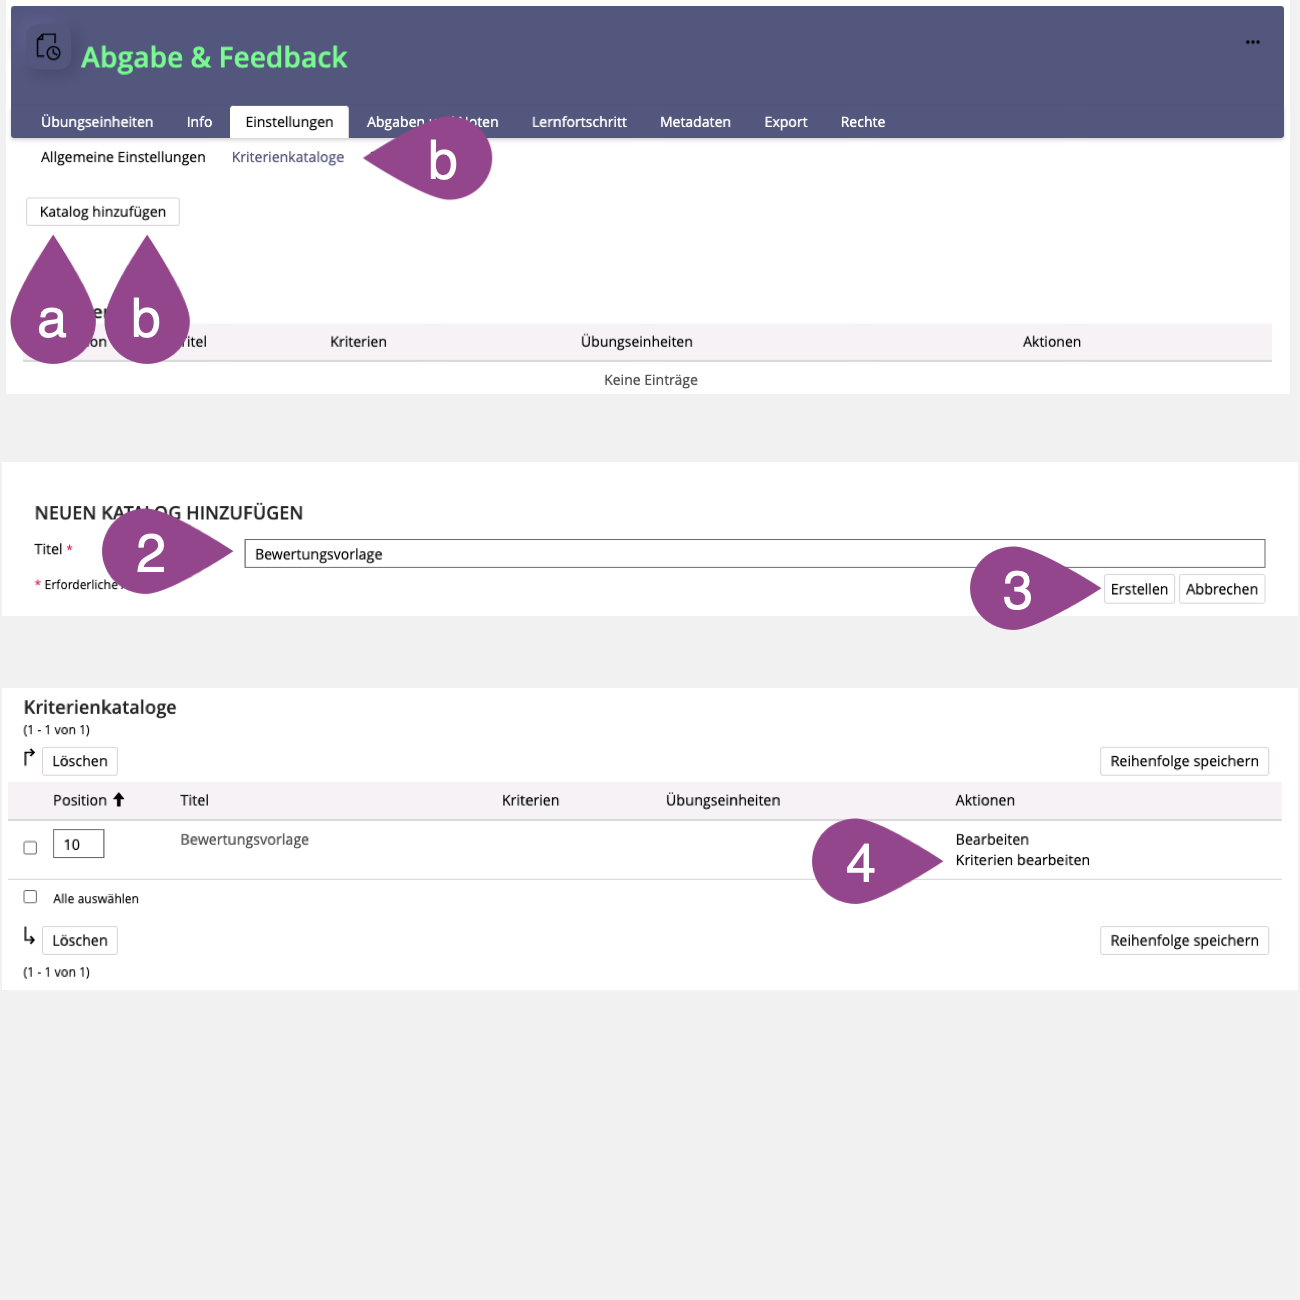Image resolution: width=1300 pixels, height=1300 pixels.
Task: Open the Export tab
Action: (x=785, y=122)
